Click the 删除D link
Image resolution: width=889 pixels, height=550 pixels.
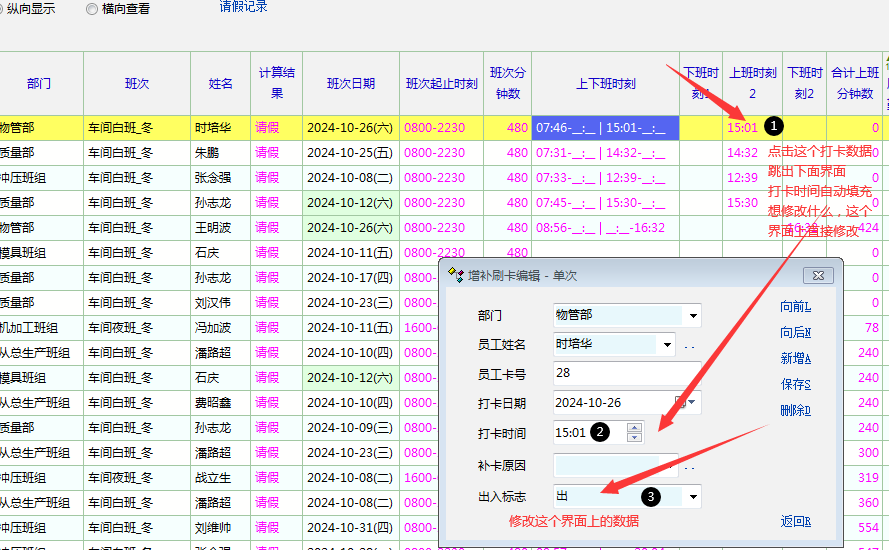[795, 410]
